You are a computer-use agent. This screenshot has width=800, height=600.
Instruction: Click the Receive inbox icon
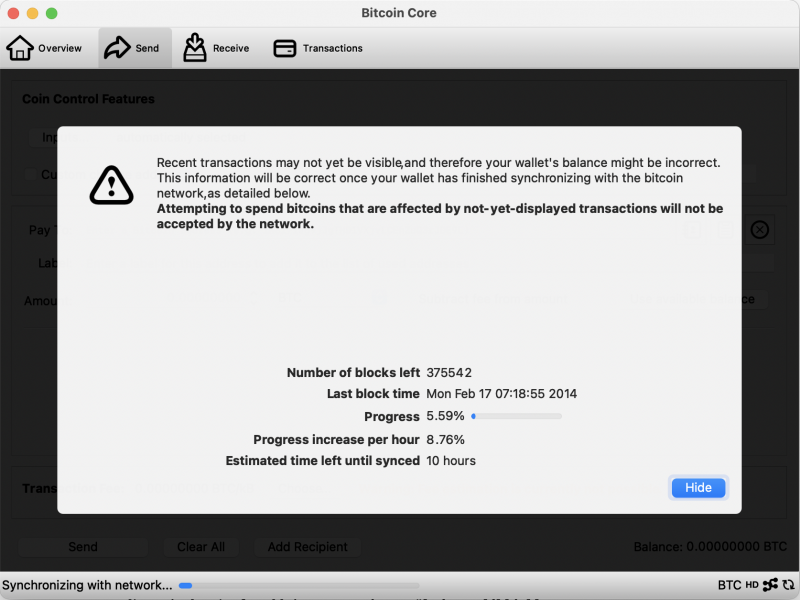click(195, 47)
